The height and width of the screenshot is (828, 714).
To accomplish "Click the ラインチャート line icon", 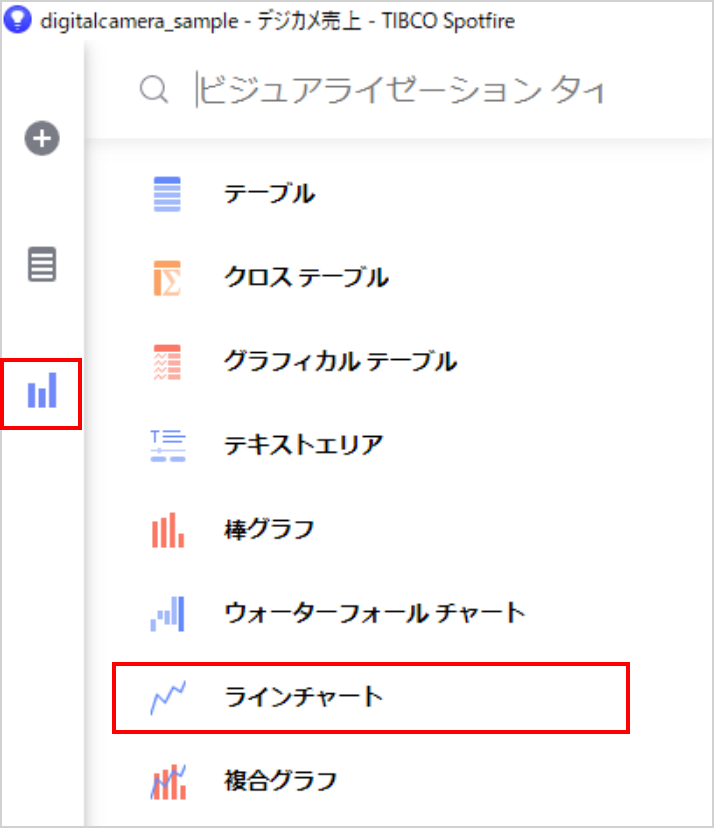I will [168, 698].
